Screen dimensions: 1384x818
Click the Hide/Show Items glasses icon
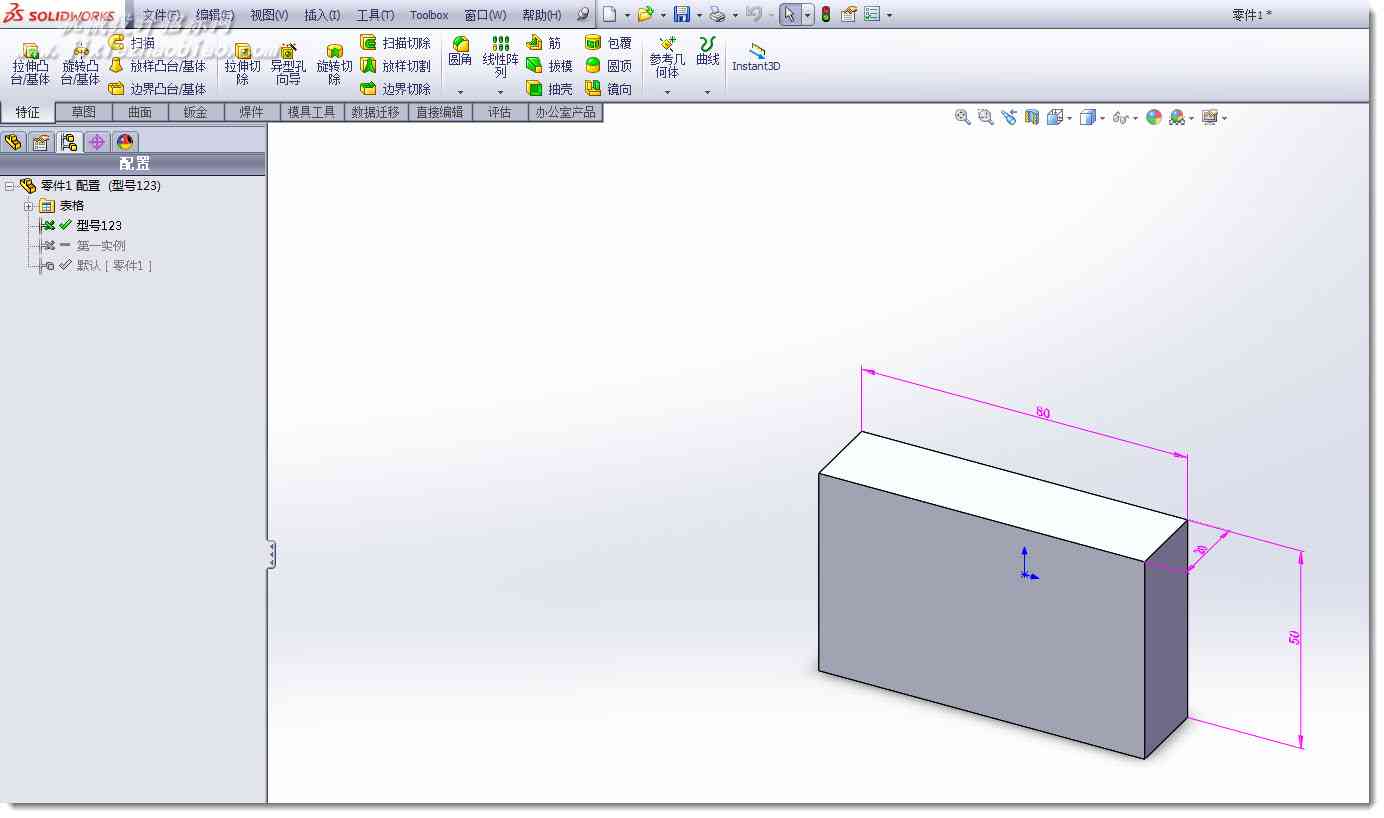coord(1121,117)
